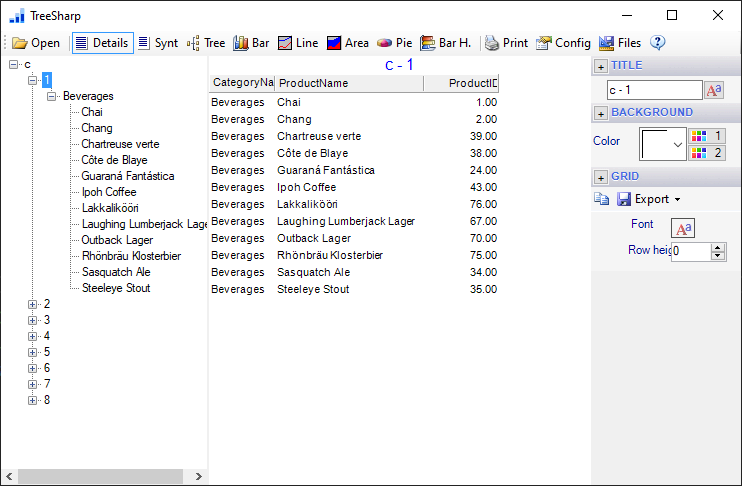Image resolution: width=742 pixels, height=486 pixels.
Task: Show the Line chart view
Action: pos(298,43)
